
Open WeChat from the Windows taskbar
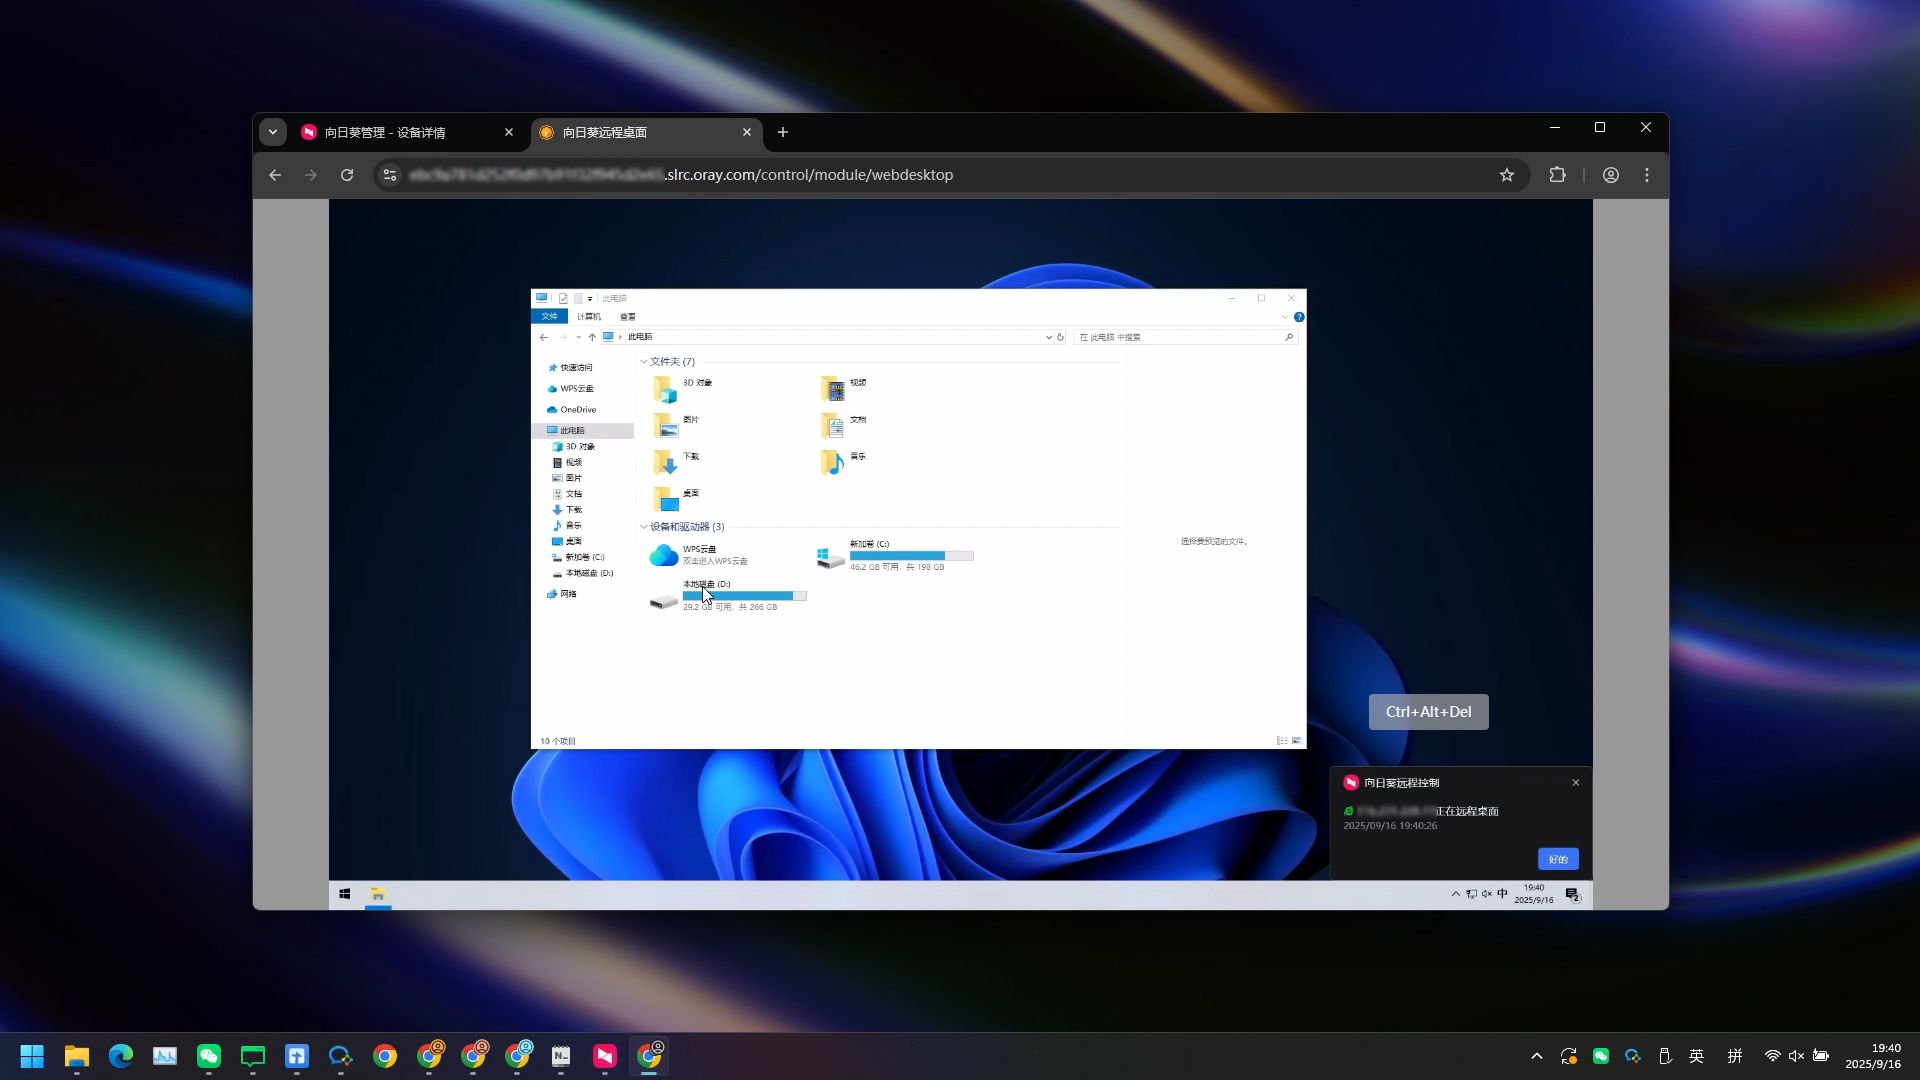coord(209,1056)
